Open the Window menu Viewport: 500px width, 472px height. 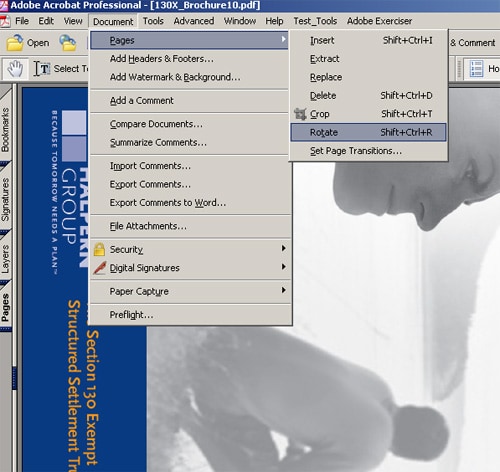pyautogui.click(x=240, y=21)
